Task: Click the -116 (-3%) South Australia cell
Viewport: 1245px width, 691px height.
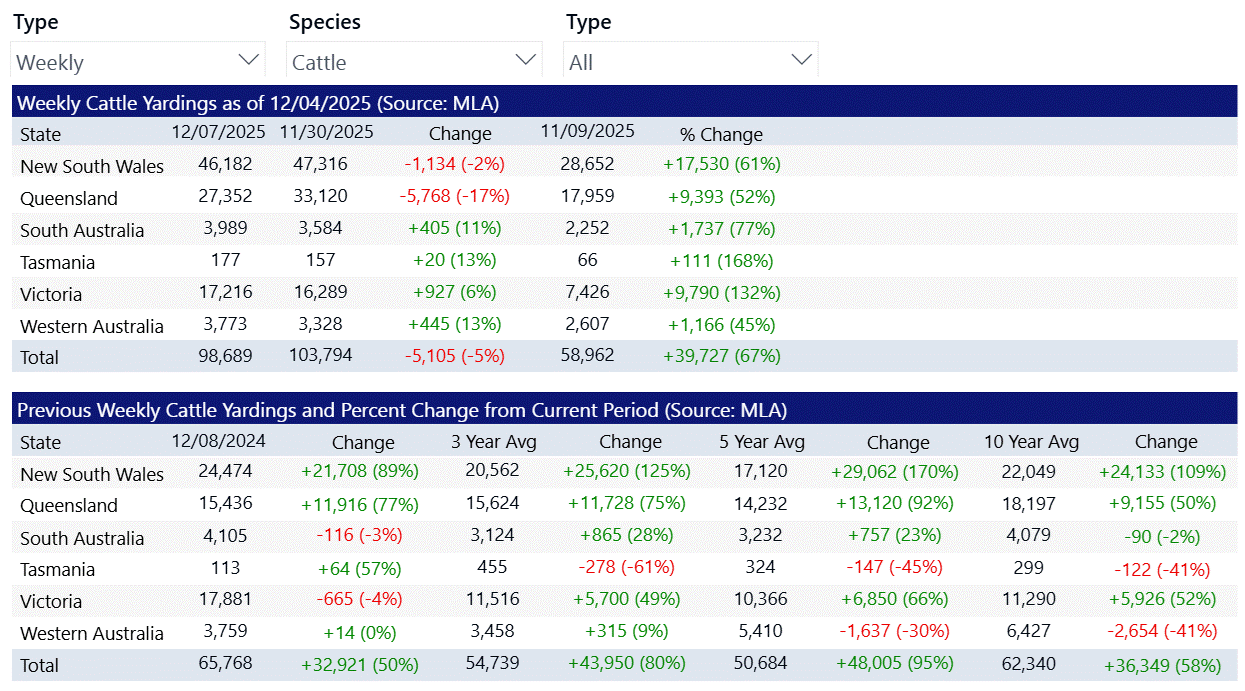Action: click(x=360, y=535)
